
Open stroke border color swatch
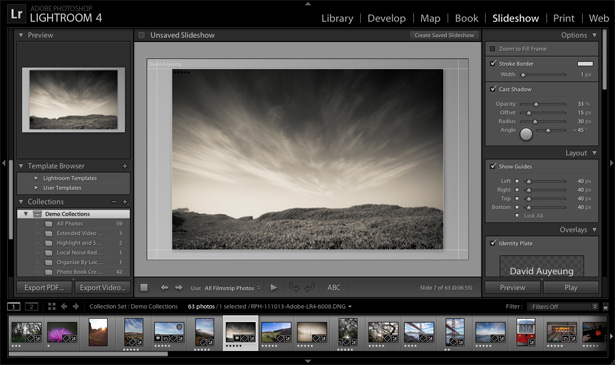[585, 64]
